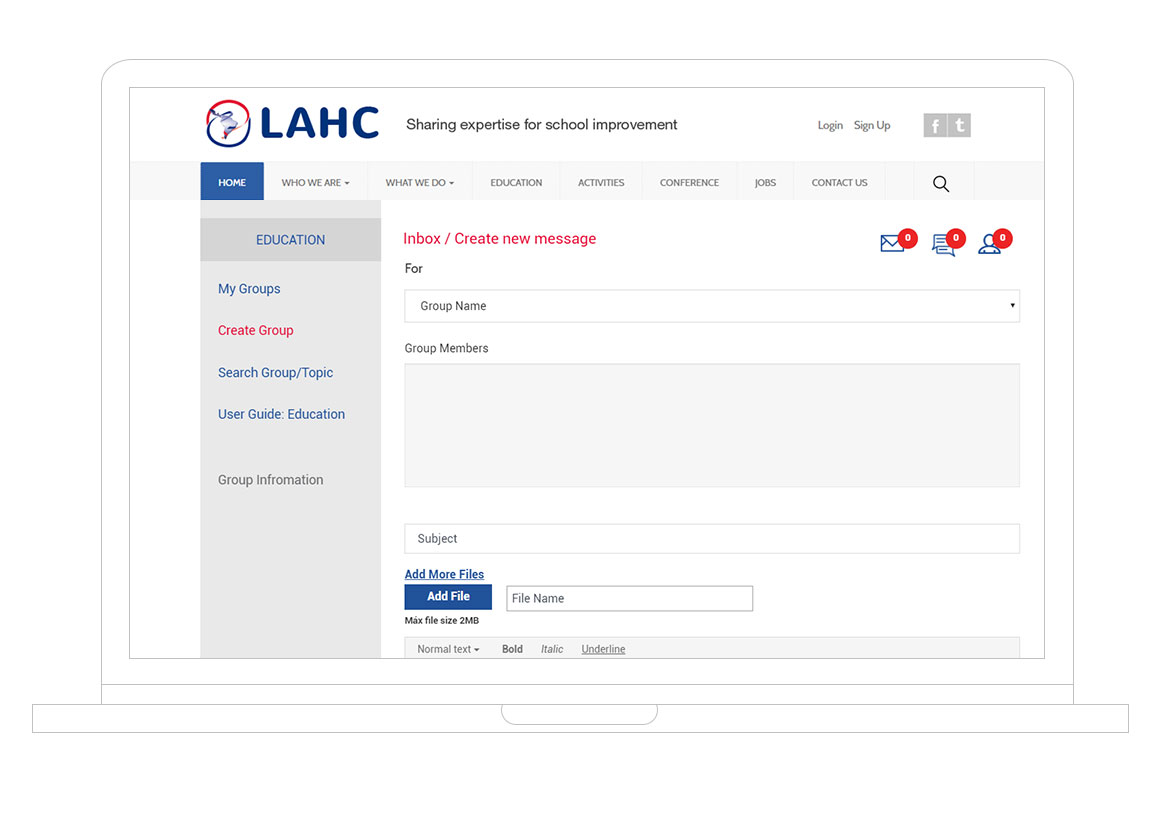Open the Jobs menu item
The width and height of the screenshot is (1156, 830).
pyautogui.click(x=765, y=183)
